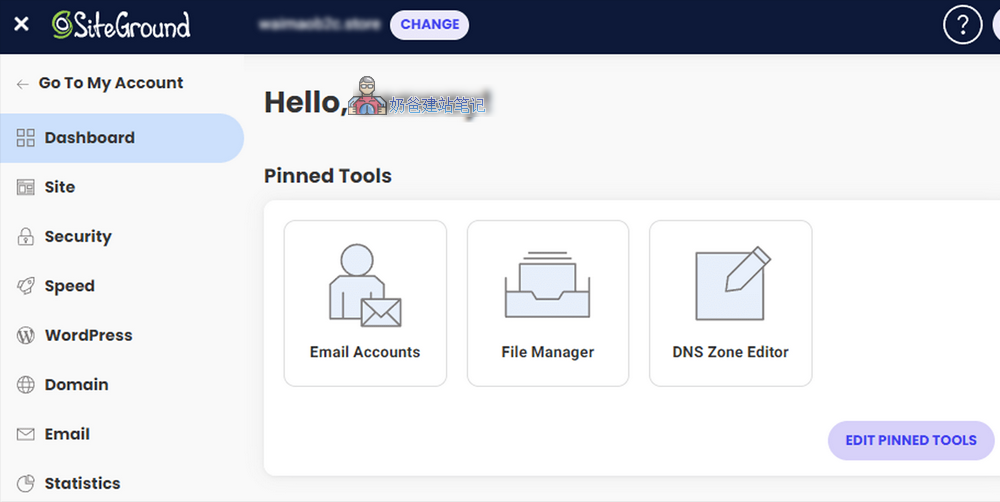Open the Statistics menu item

tap(82, 484)
